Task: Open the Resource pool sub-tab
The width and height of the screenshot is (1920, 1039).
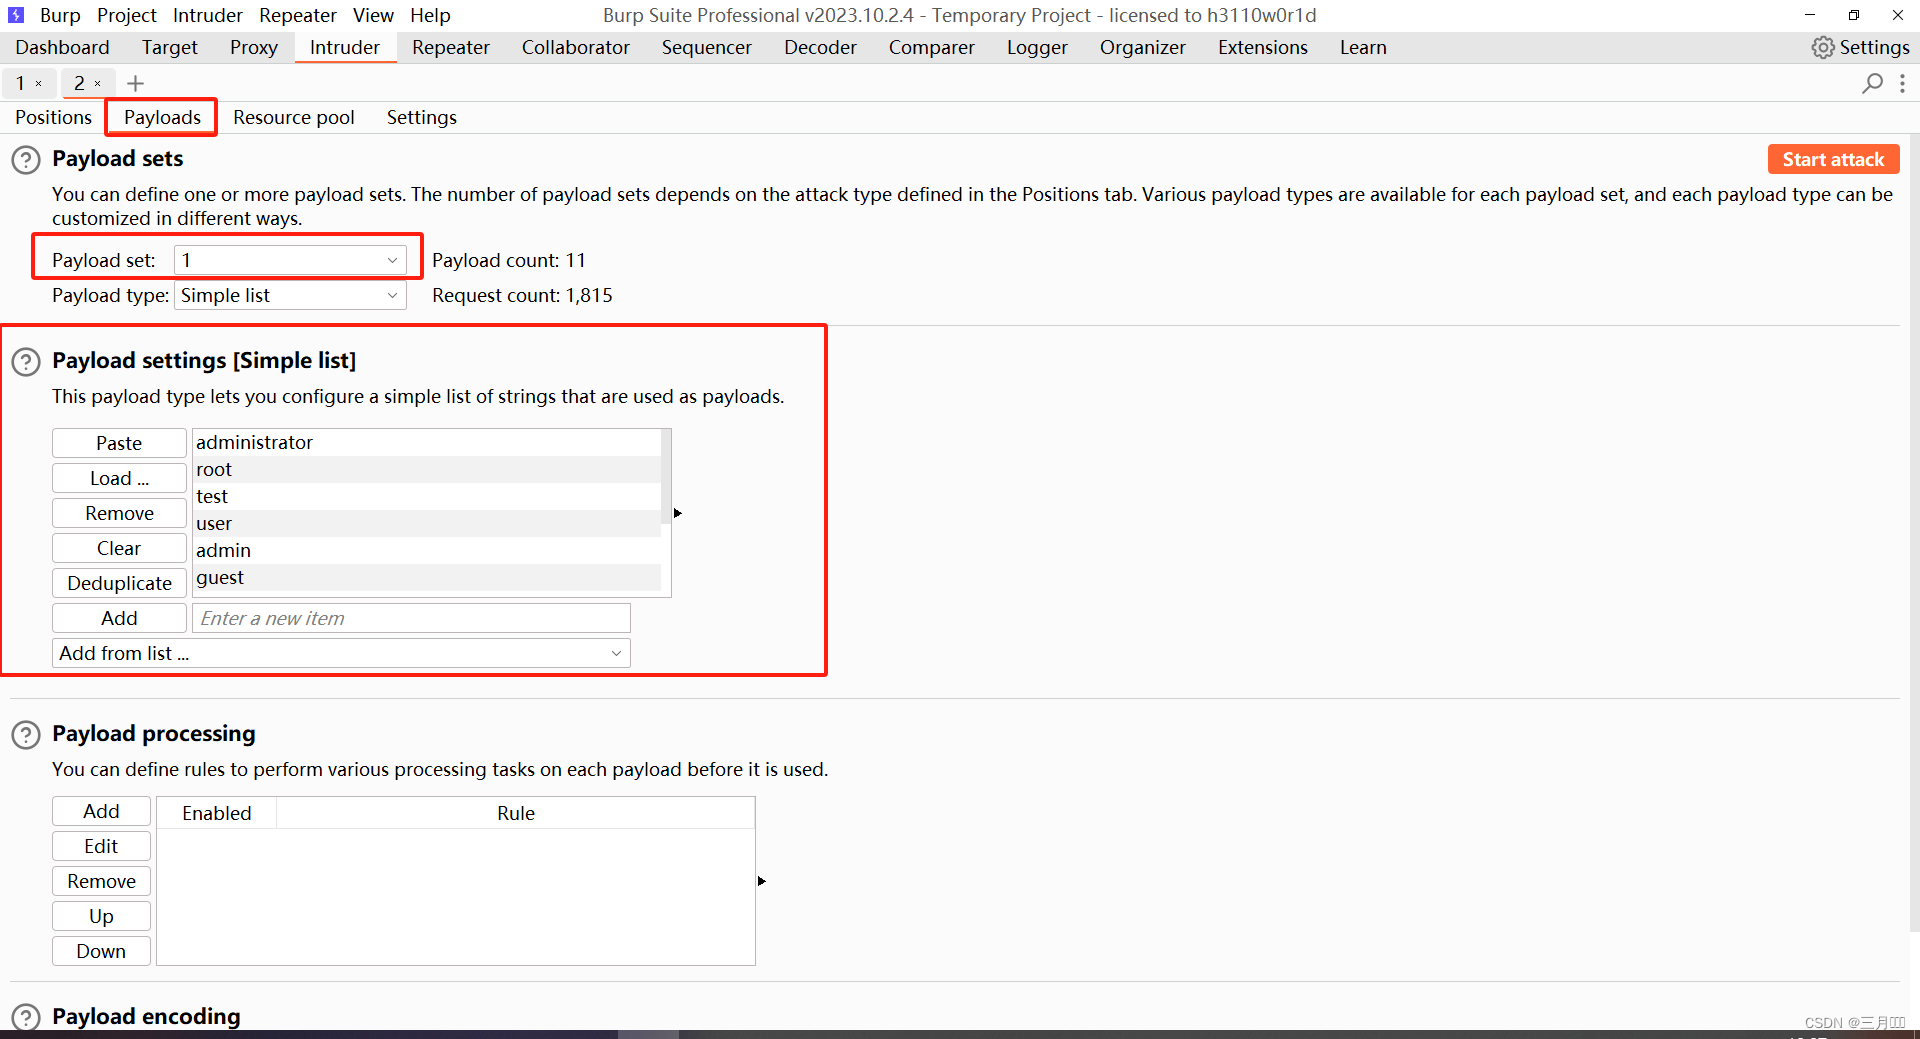Action: click(x=294, y=117)
